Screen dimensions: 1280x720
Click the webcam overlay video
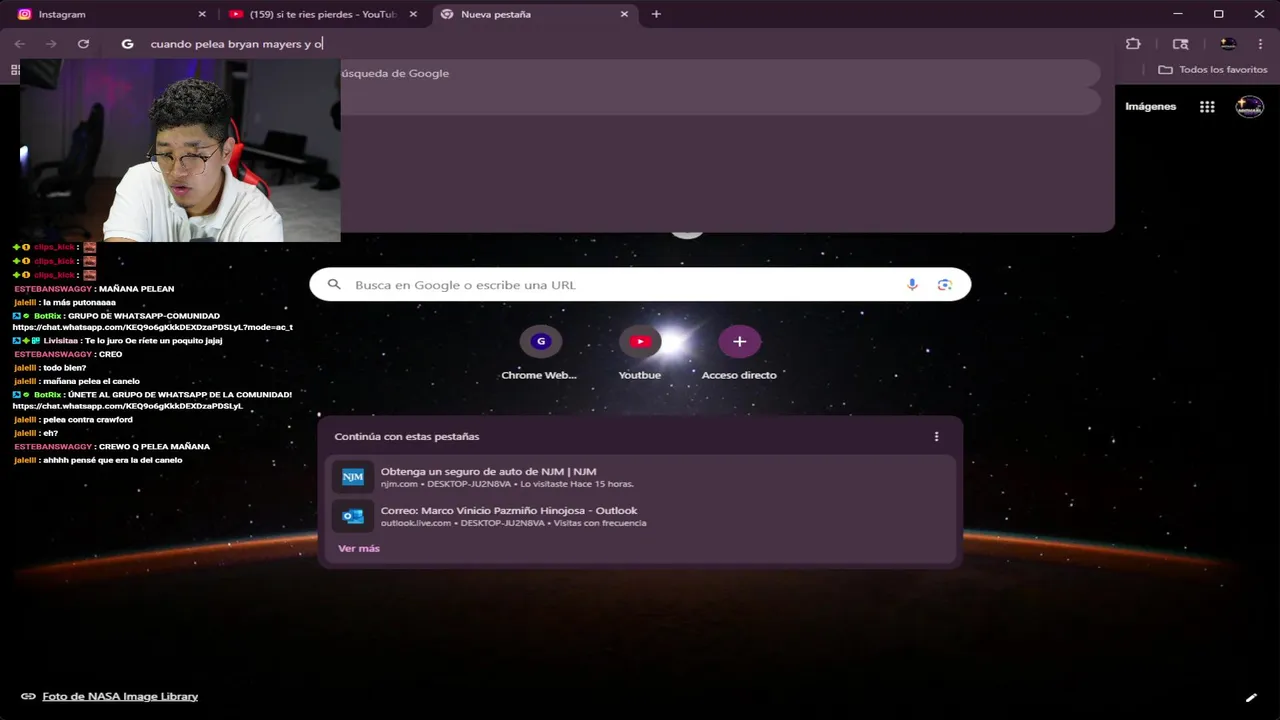(x=180, y=150)
